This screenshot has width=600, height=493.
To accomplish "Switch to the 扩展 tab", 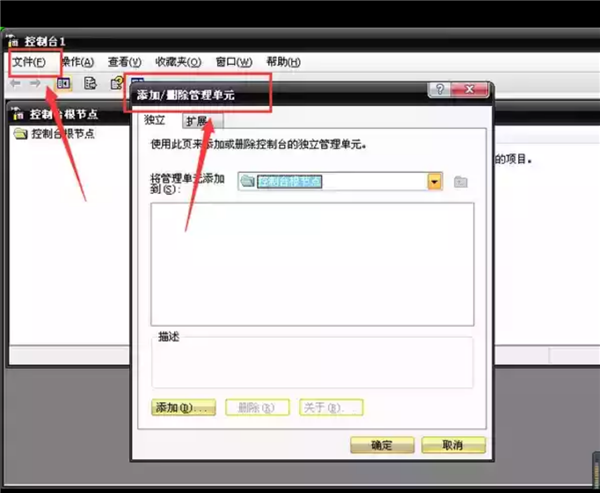I will (x=195, y=121).
